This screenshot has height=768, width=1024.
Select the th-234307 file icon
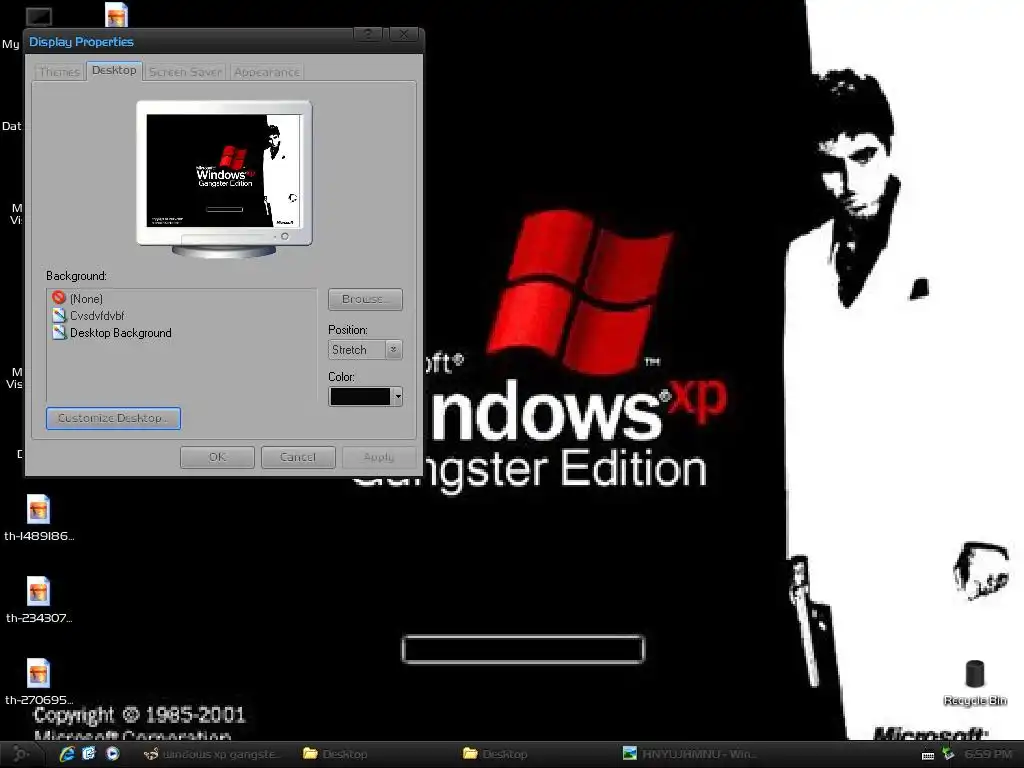coord(39,592)
